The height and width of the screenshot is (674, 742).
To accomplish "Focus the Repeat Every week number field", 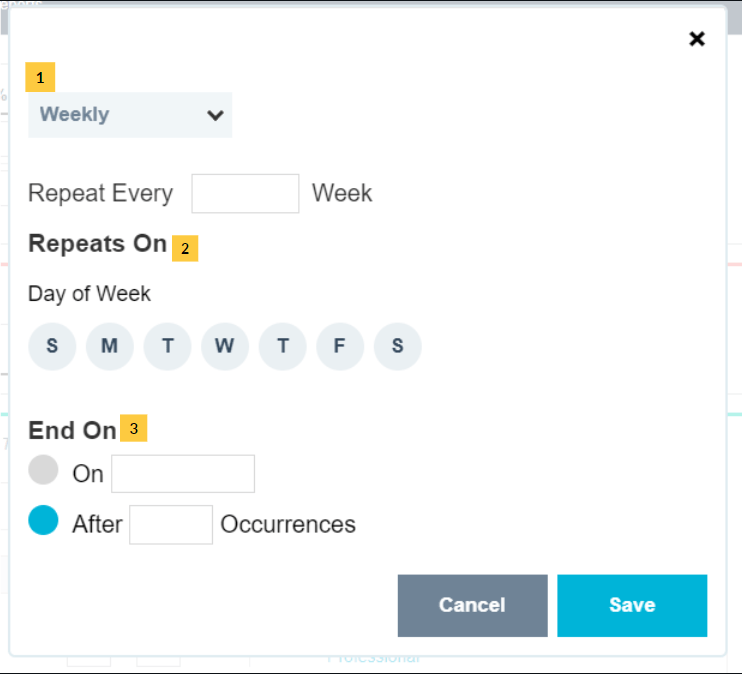I will (x=245, y=193).
